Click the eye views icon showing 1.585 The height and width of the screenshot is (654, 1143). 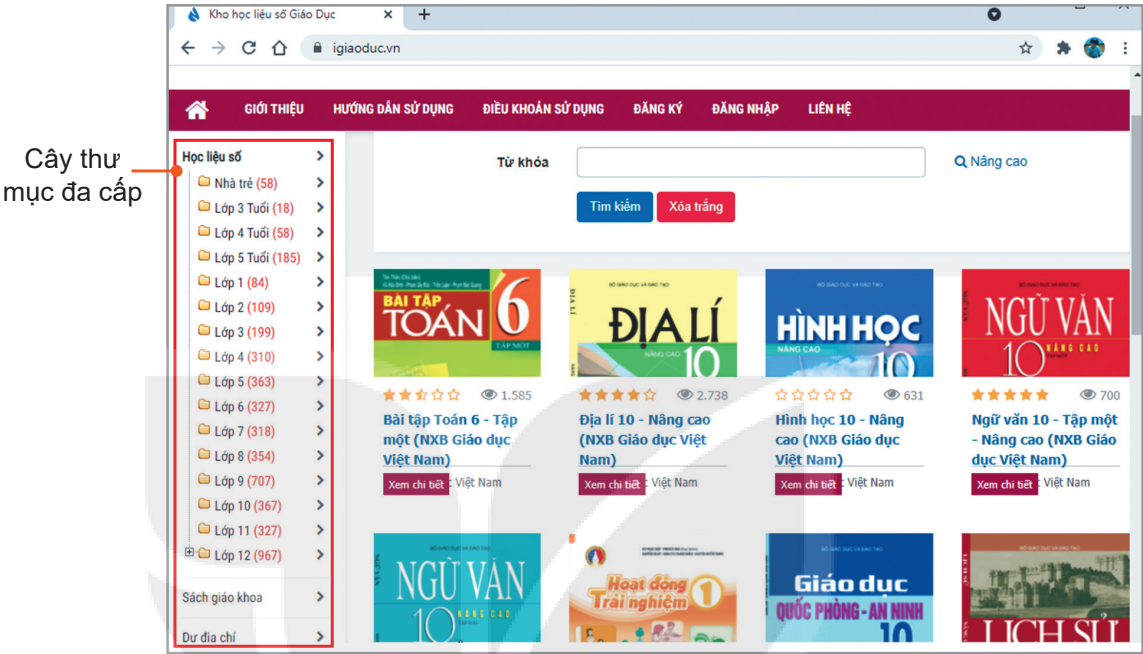tap(488, 395)
